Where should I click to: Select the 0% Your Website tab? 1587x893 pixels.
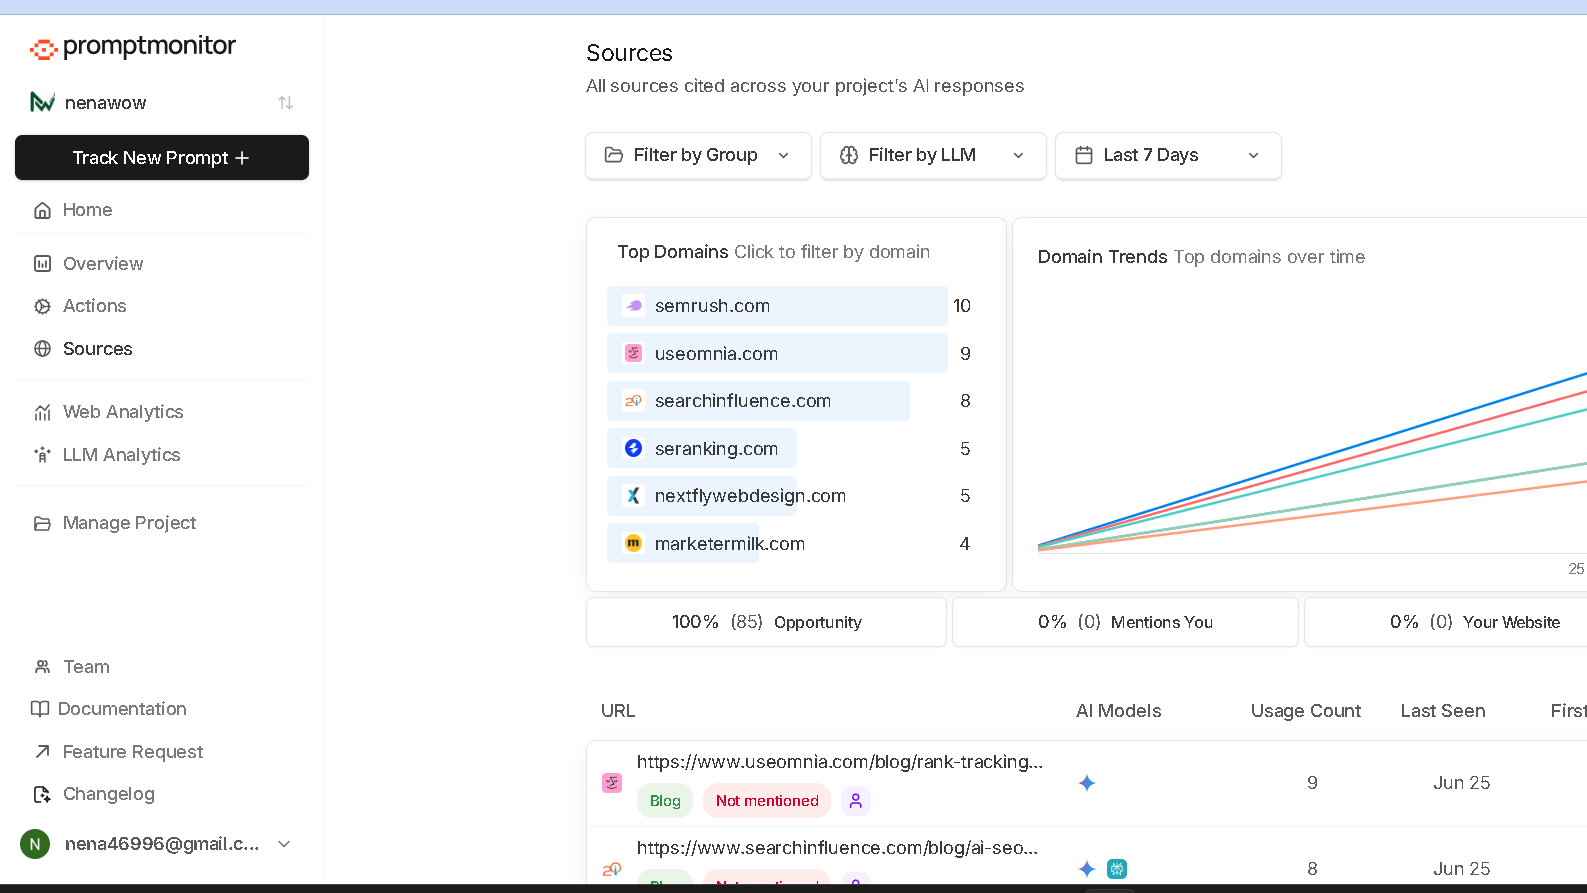point(1474,622)
